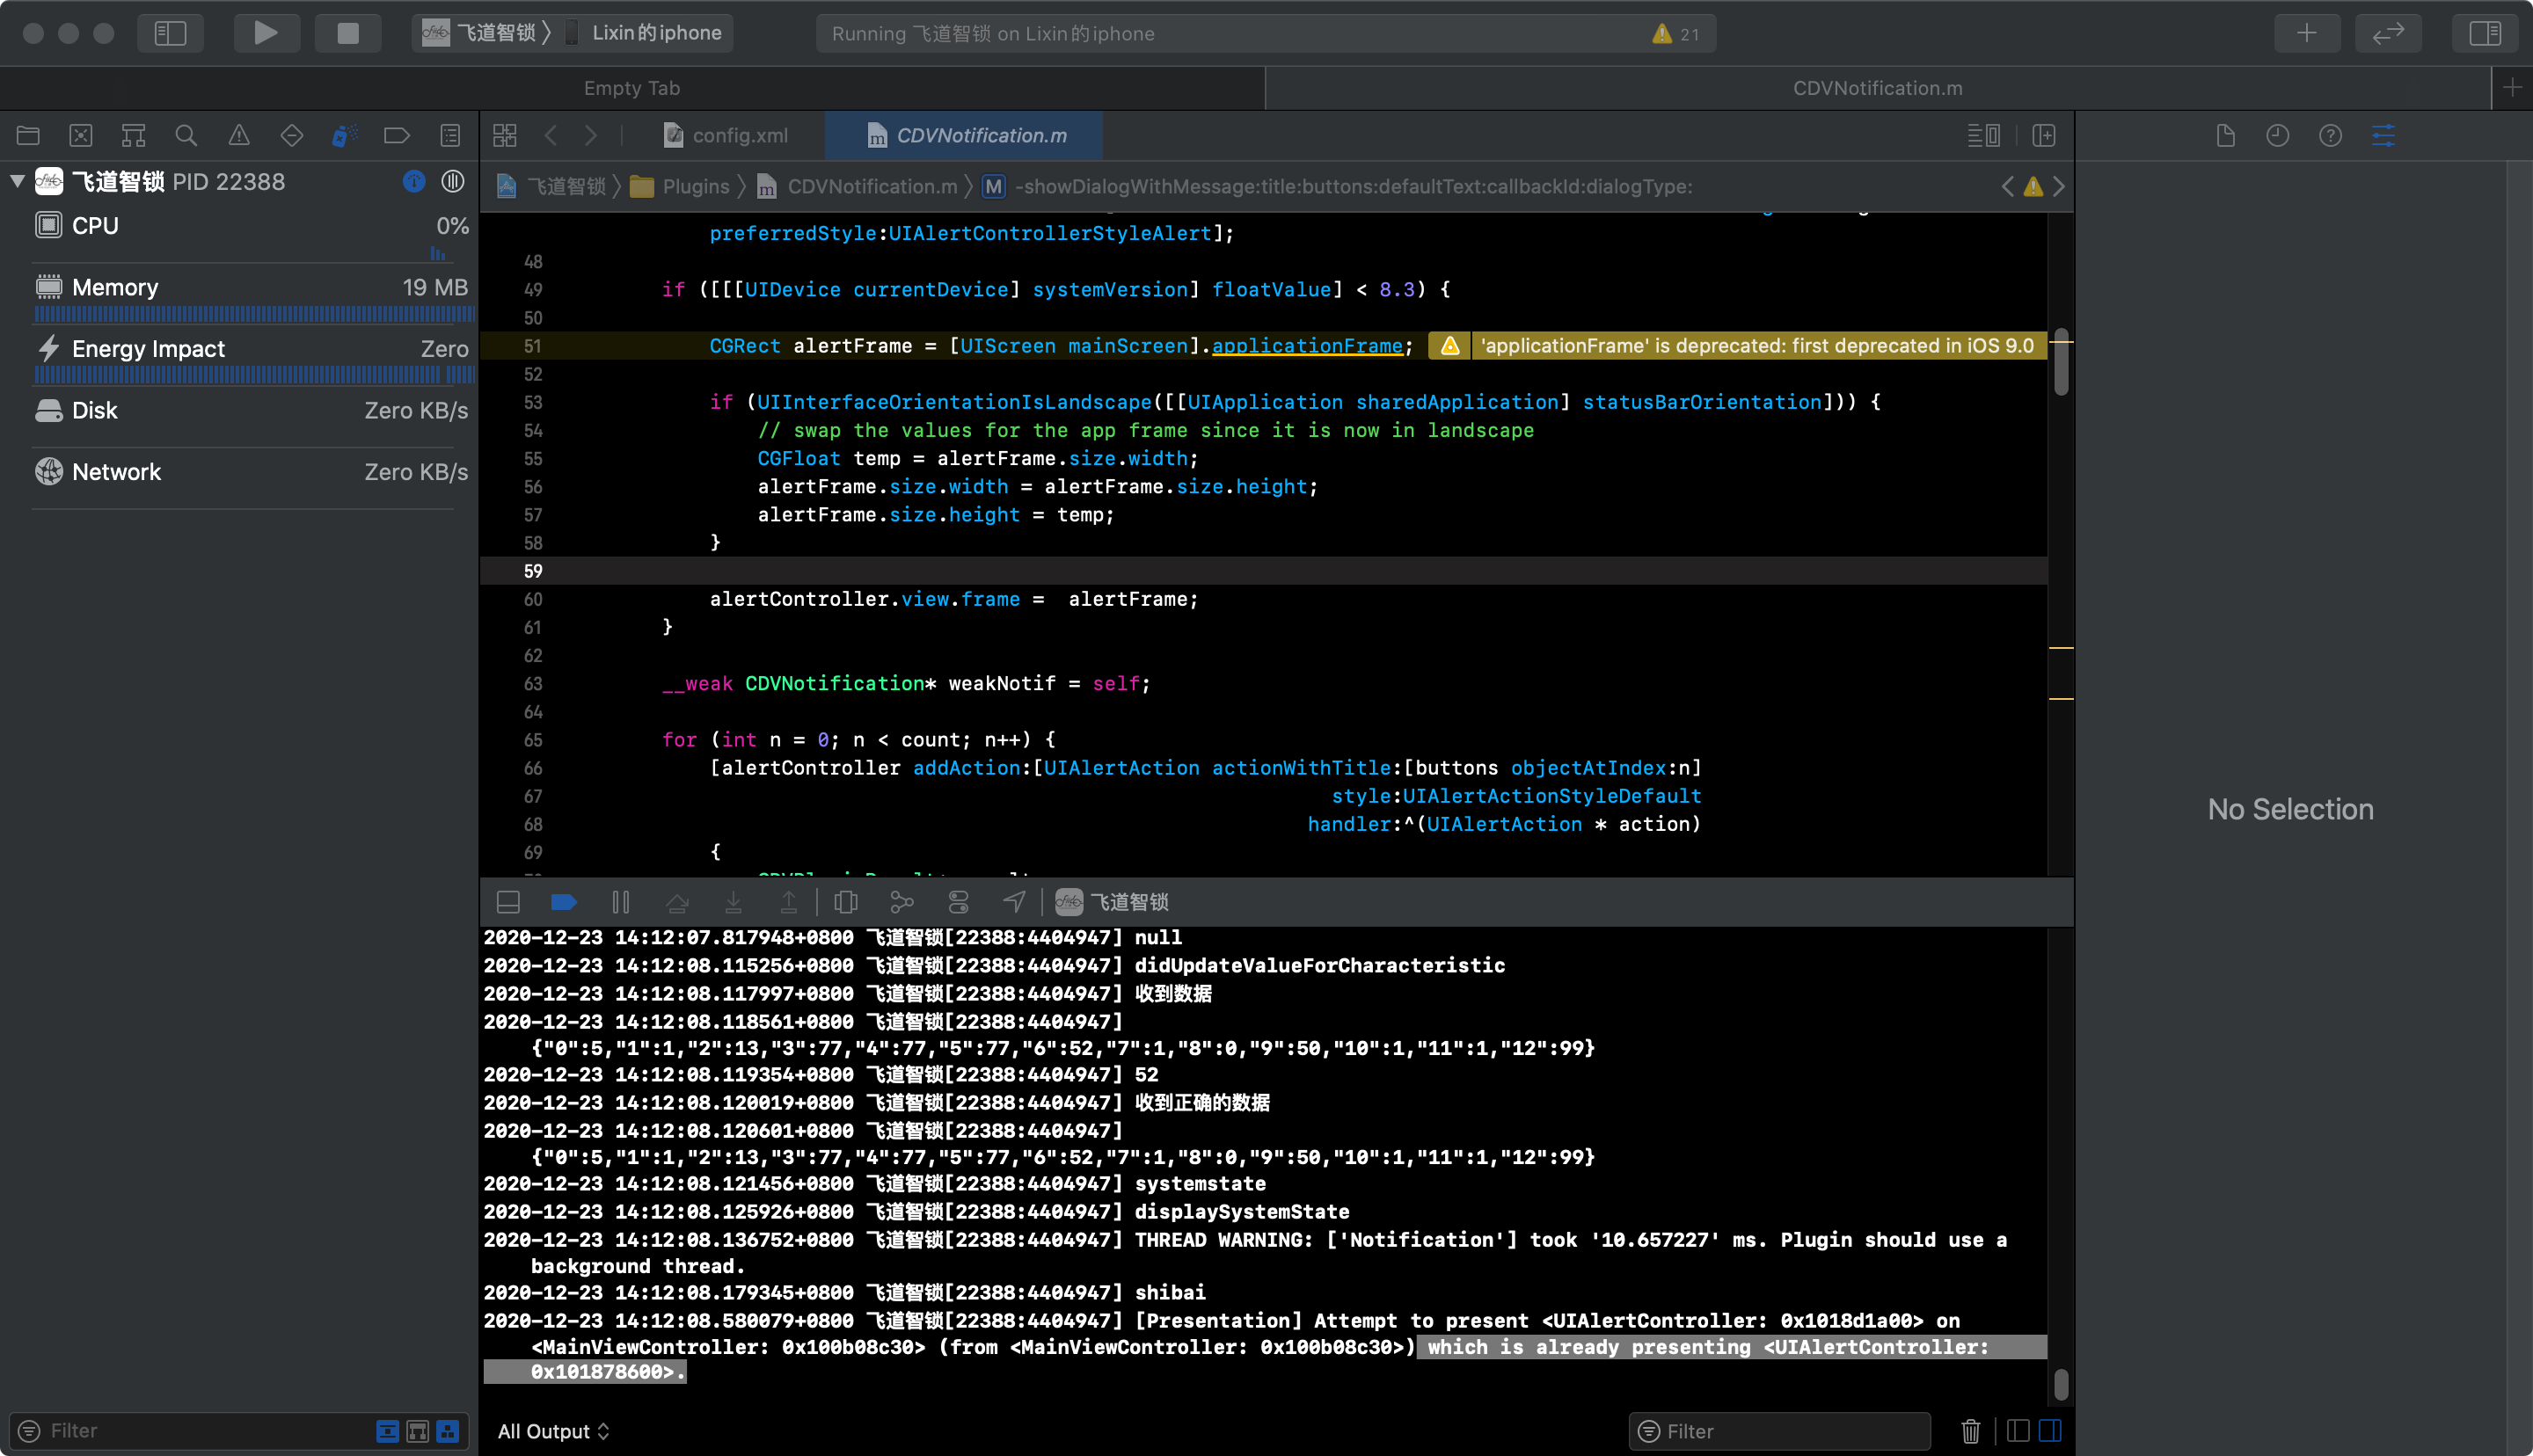This screenshot has height=1456, width=2533.
Task: Switch to the config.xml editor tab
Action: tap(739, 135)
